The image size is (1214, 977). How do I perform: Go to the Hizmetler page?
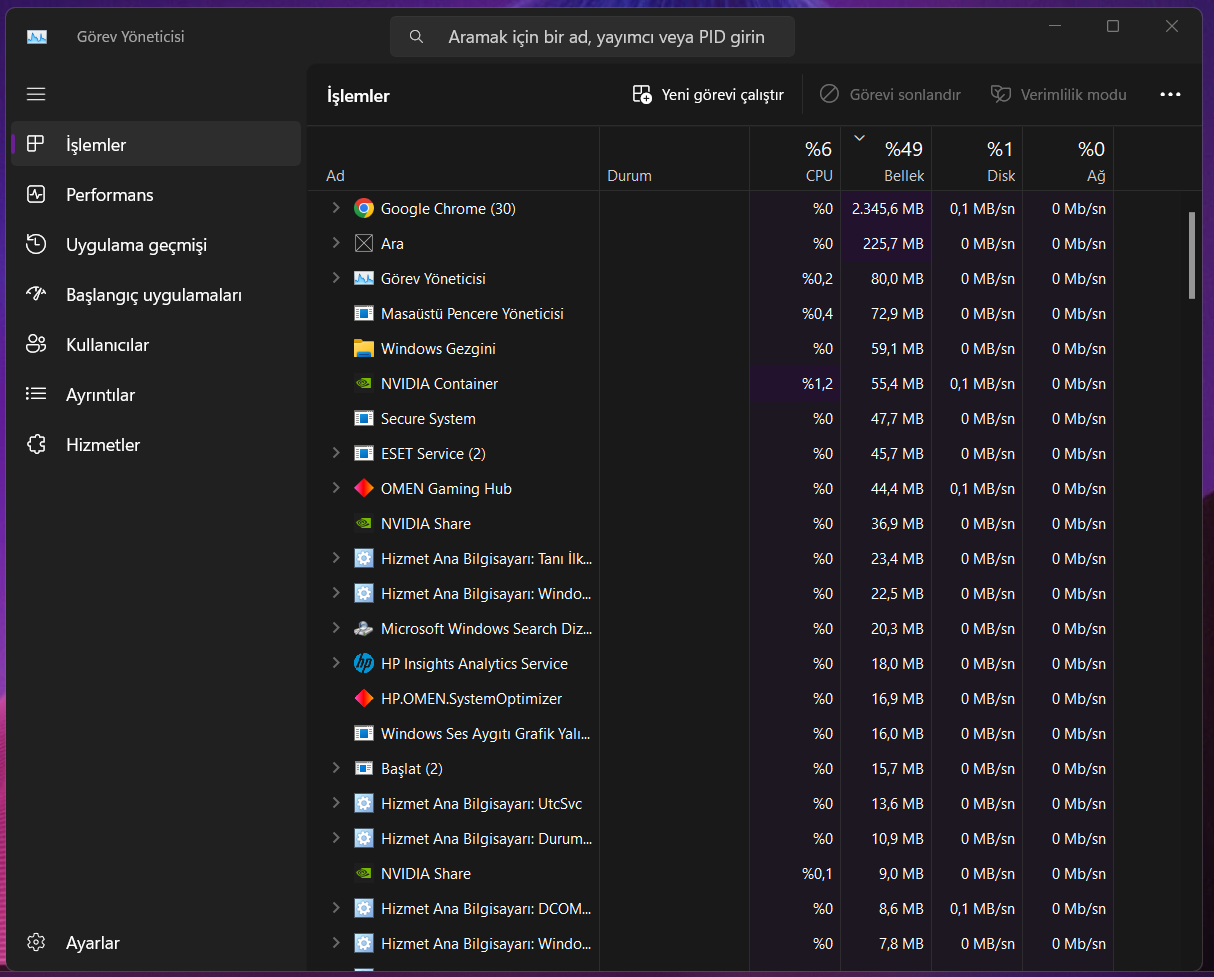point(102,445)
